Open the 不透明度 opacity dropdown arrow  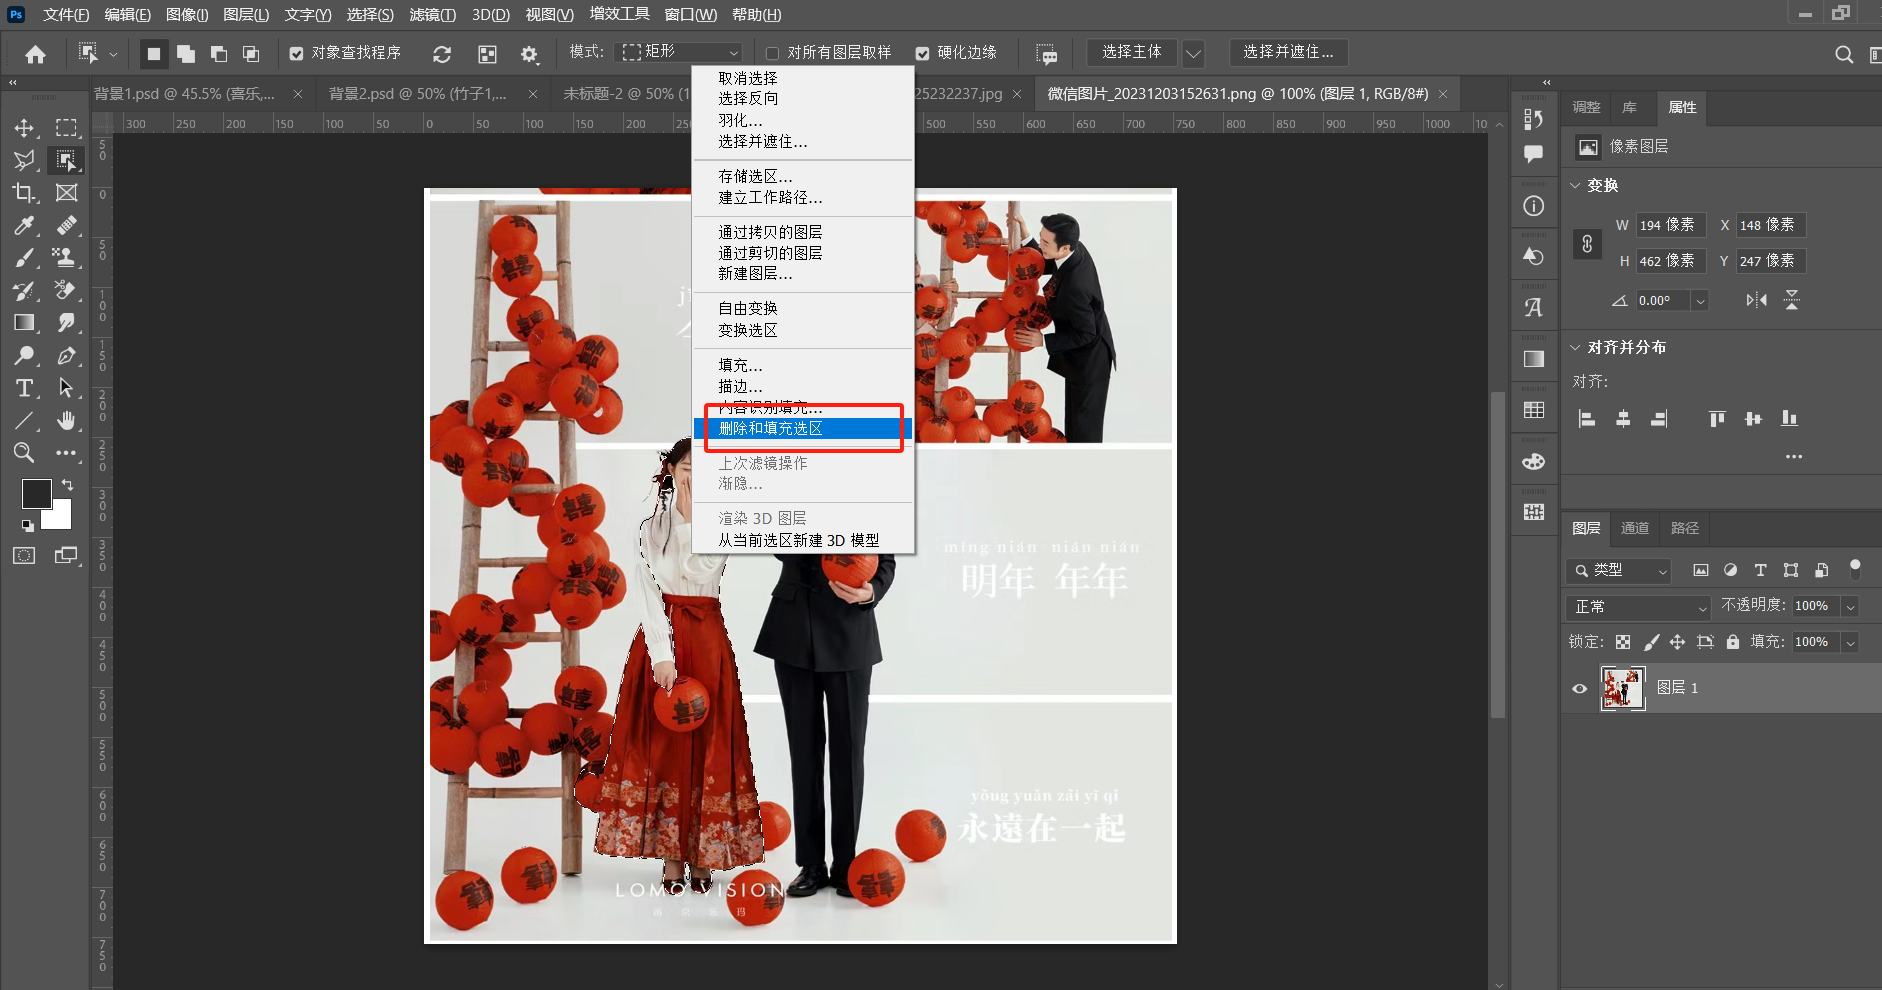(1850, 607)
